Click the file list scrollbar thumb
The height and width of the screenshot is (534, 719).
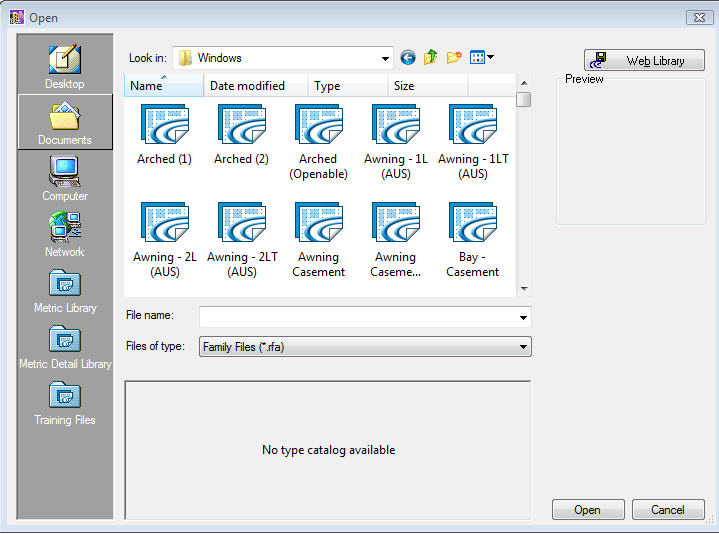coord(524,99)
